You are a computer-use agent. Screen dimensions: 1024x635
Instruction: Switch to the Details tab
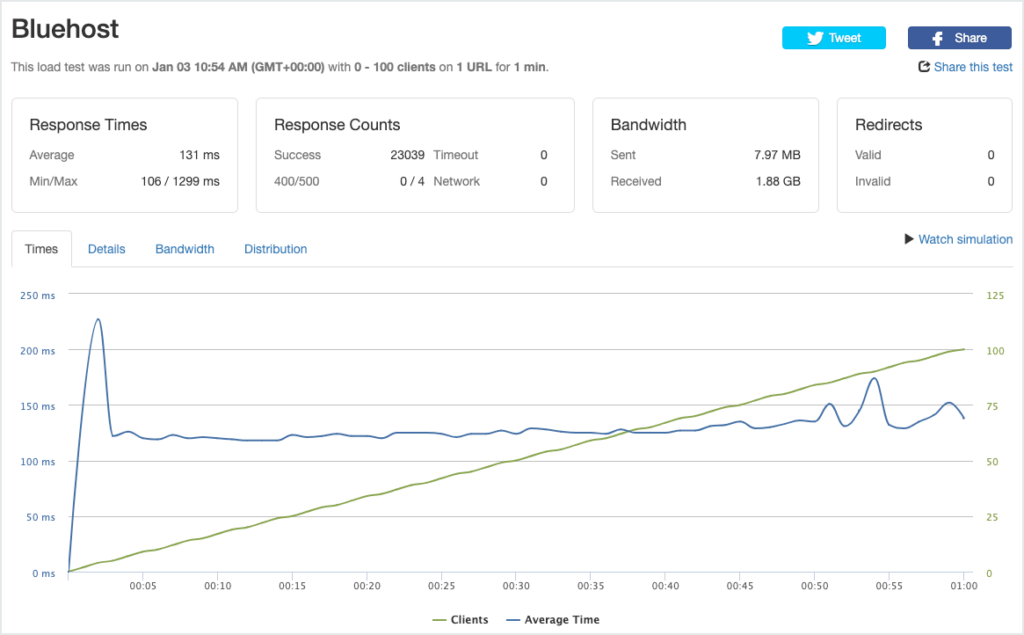pyautogui.click(x=106, y=249)
